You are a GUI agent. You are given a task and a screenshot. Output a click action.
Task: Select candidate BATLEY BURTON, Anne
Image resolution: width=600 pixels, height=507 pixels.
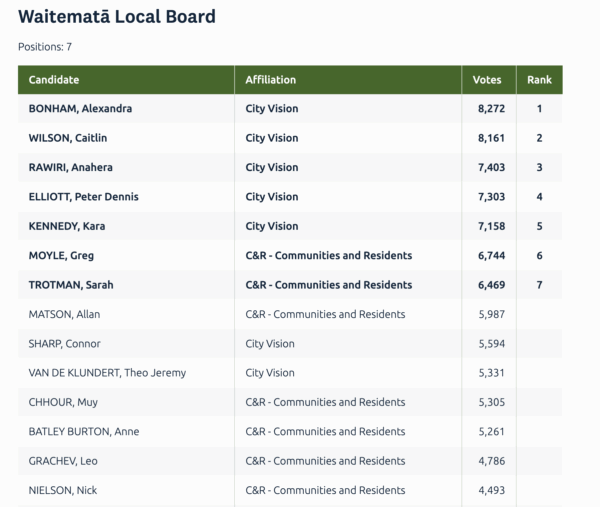(x=84, y=432)
